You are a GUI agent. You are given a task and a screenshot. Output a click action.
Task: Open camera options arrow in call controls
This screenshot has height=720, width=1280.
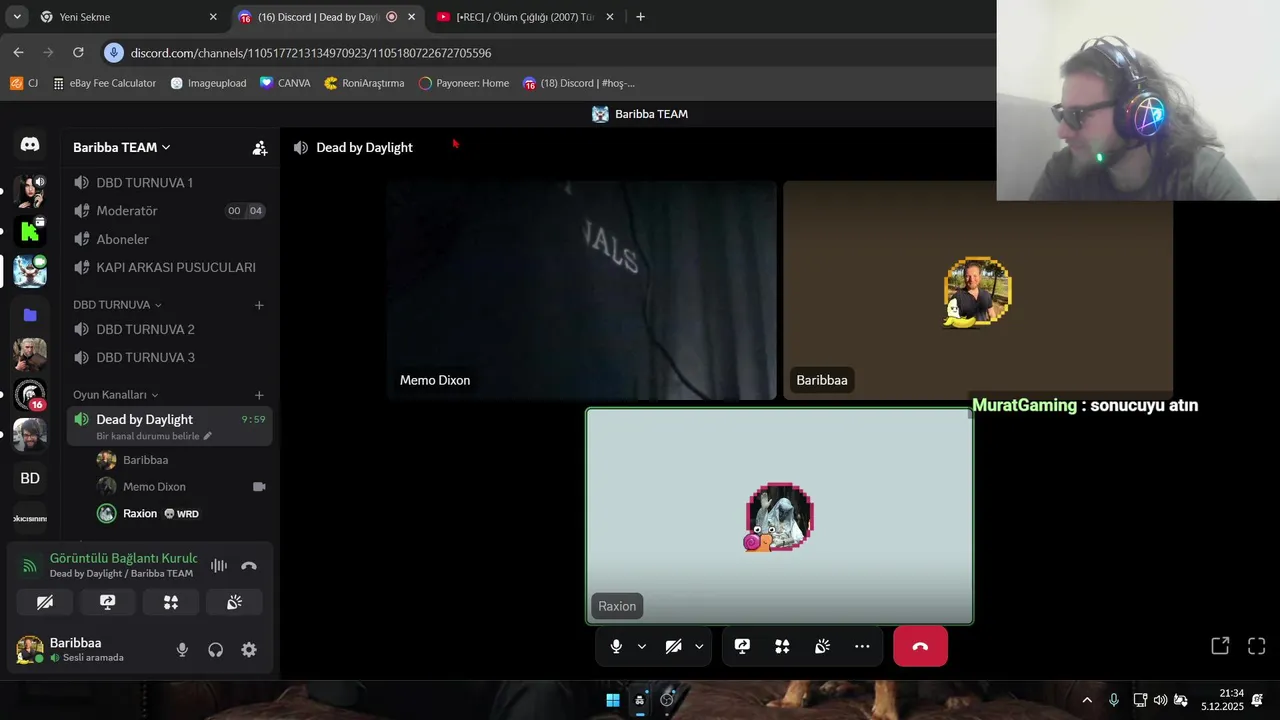[x=699, y=646]
